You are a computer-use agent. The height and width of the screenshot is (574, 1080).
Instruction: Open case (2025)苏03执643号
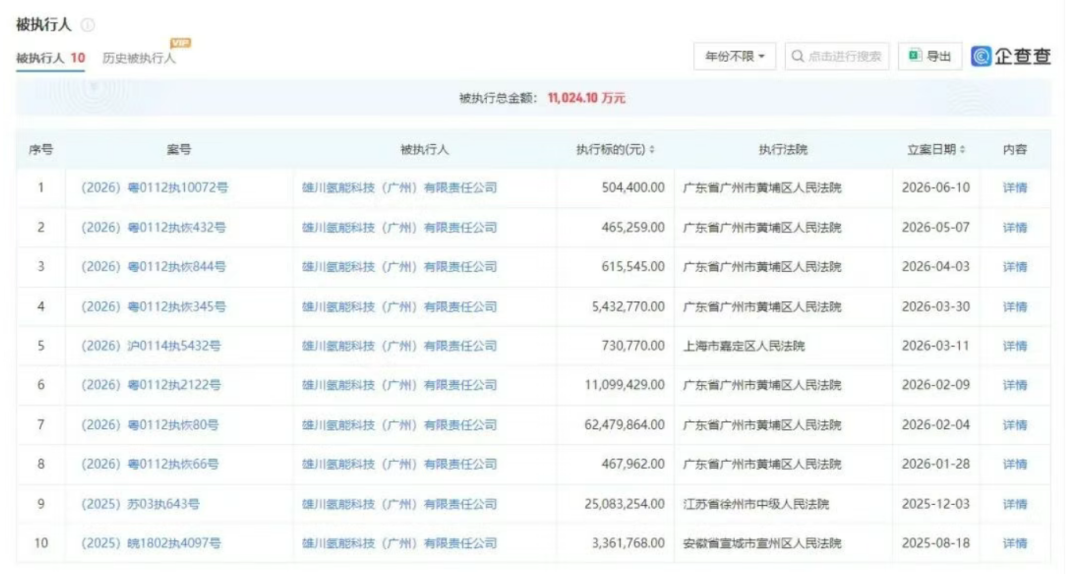coord(141,504)
